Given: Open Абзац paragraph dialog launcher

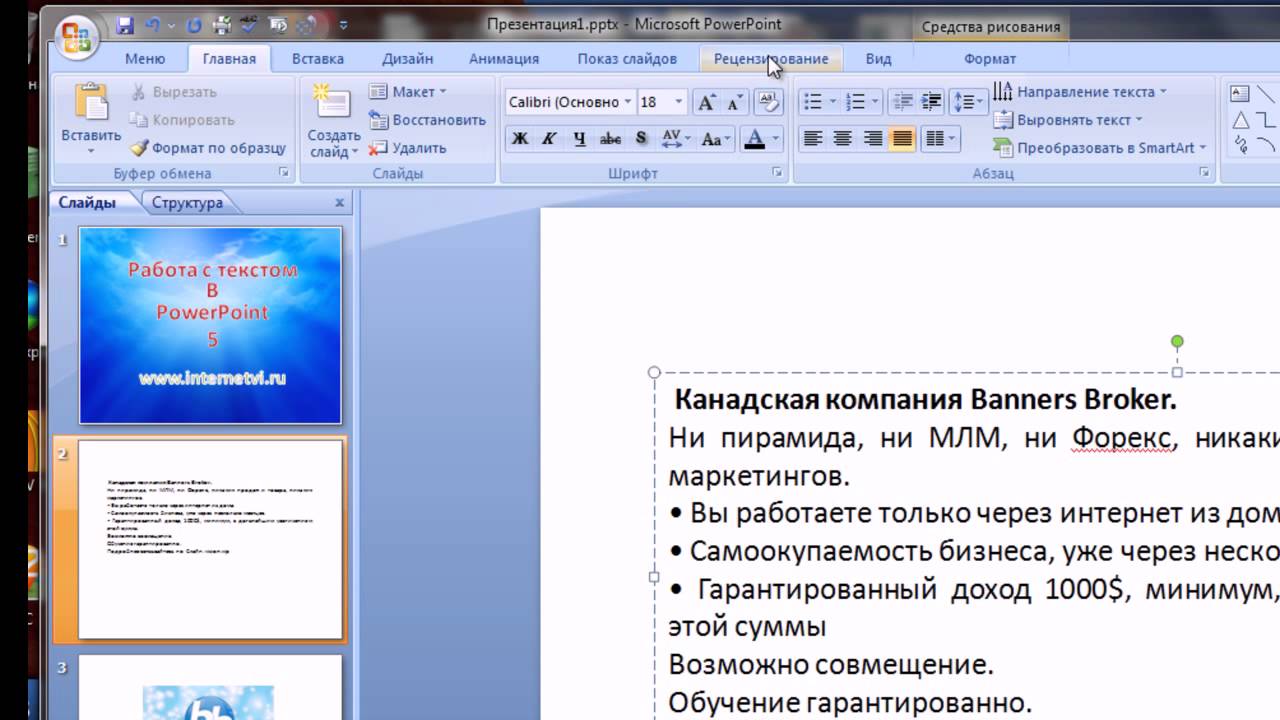Looking at the screenshot, I should [1204, 173].
